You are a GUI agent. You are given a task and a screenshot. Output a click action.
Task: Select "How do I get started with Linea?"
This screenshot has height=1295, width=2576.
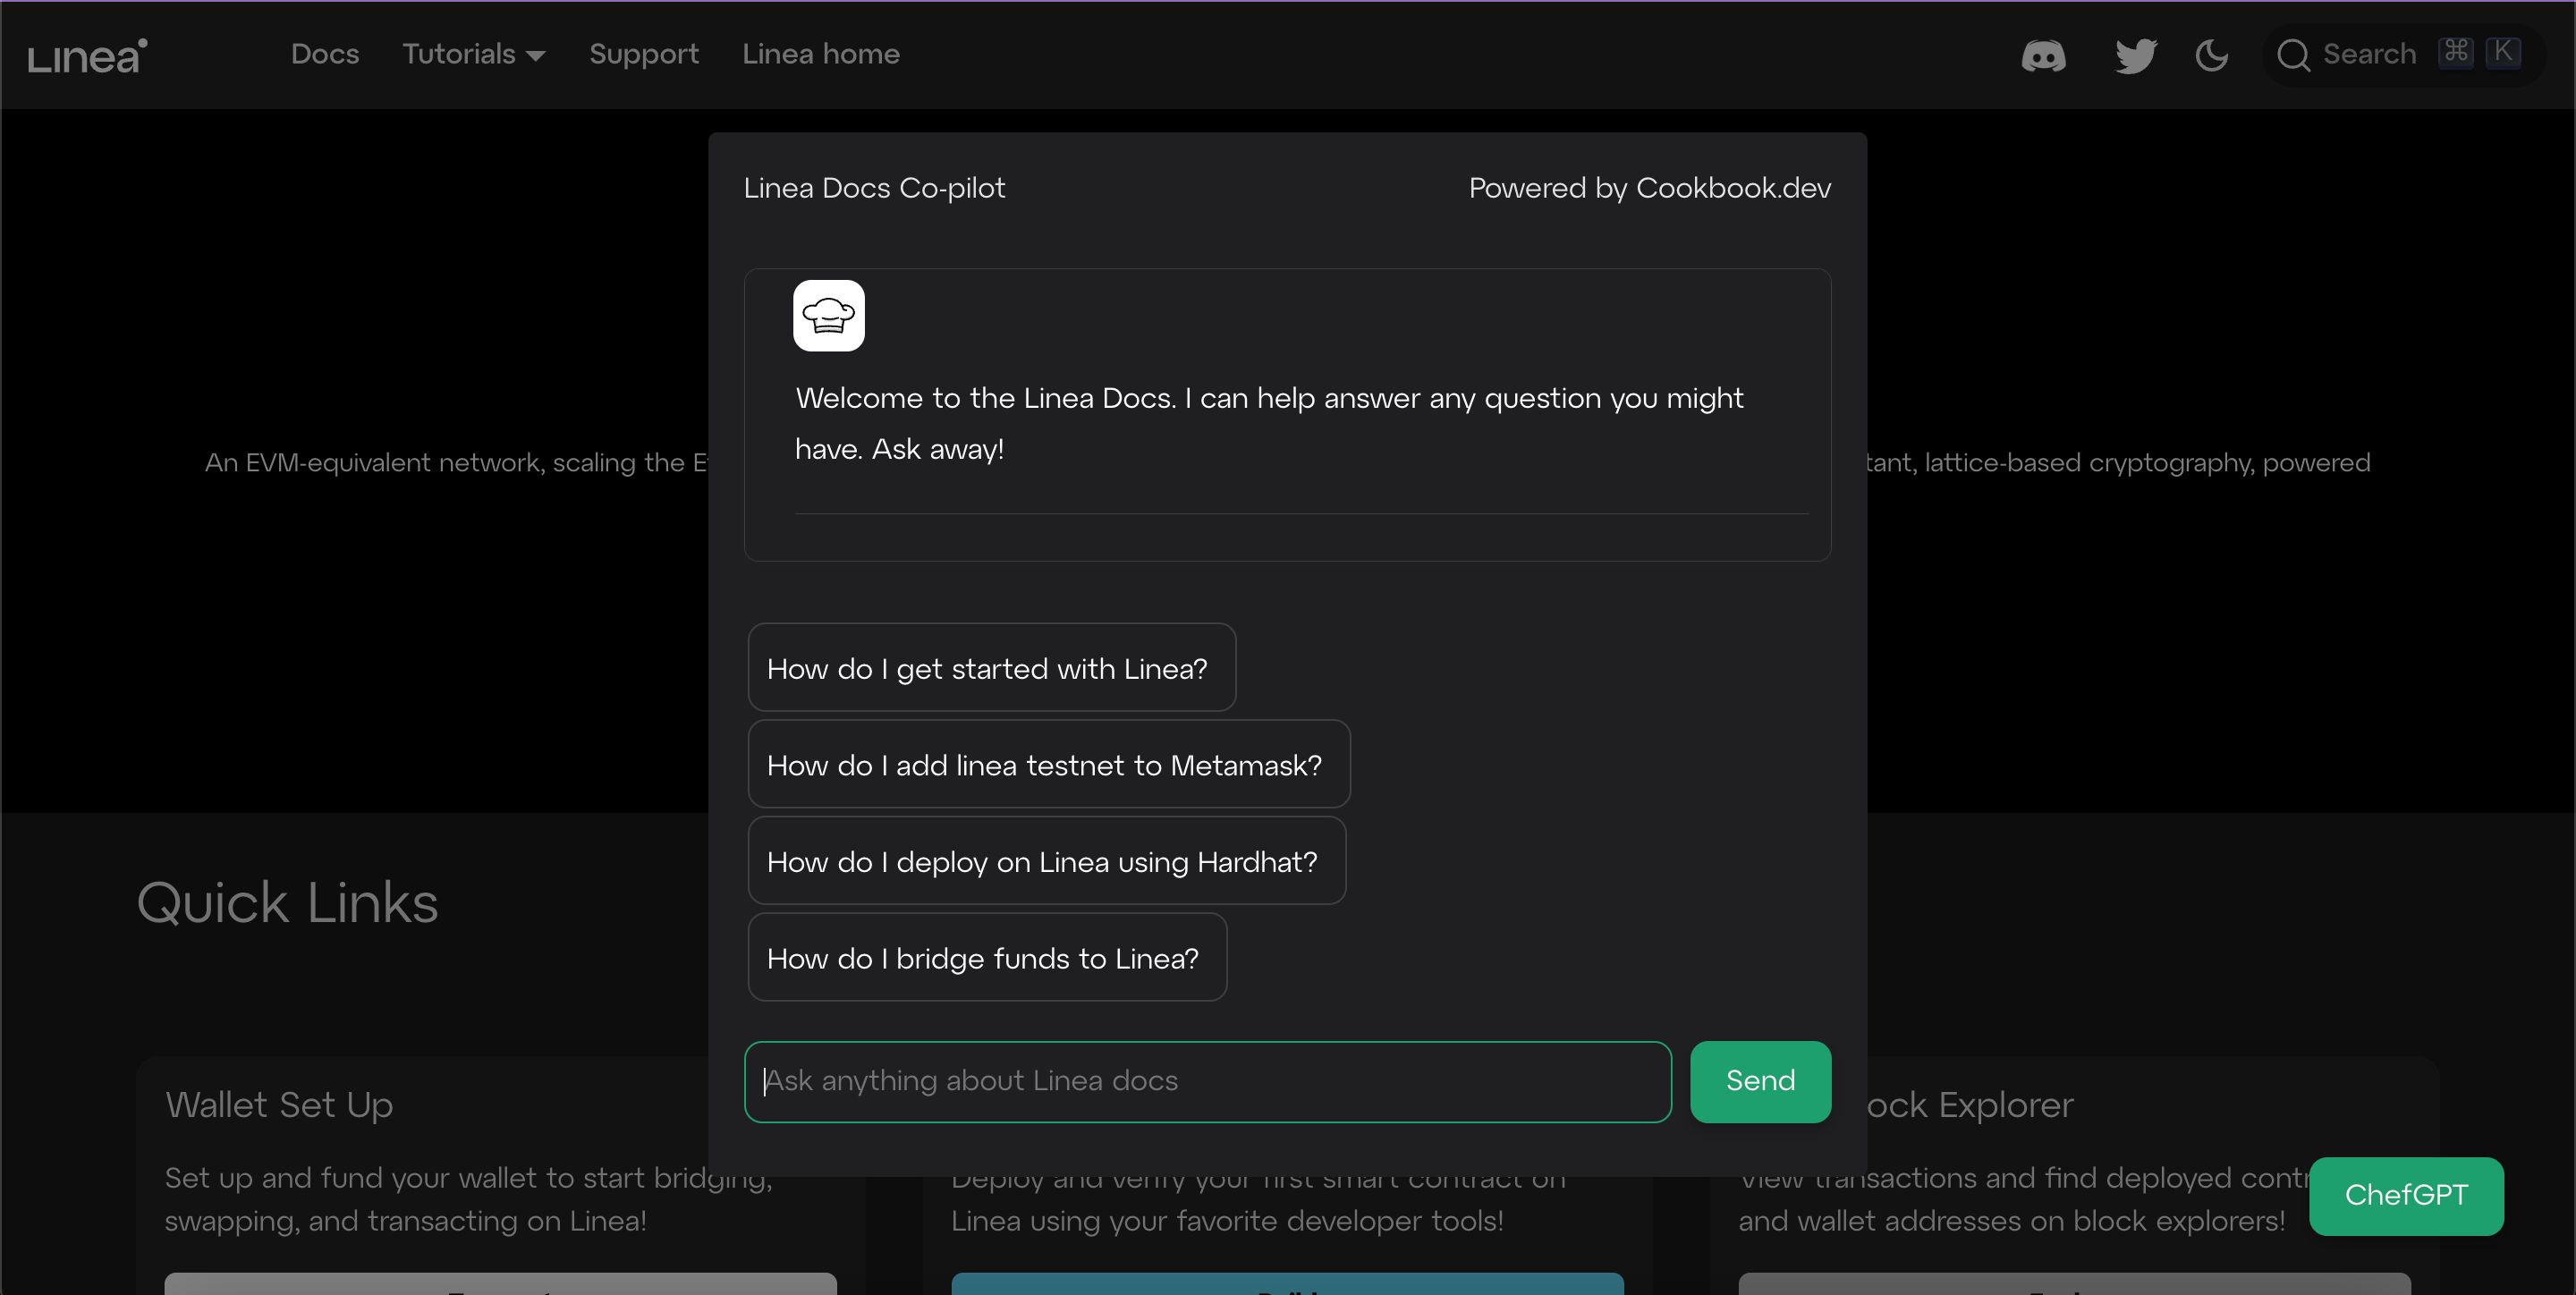(991, 668)
